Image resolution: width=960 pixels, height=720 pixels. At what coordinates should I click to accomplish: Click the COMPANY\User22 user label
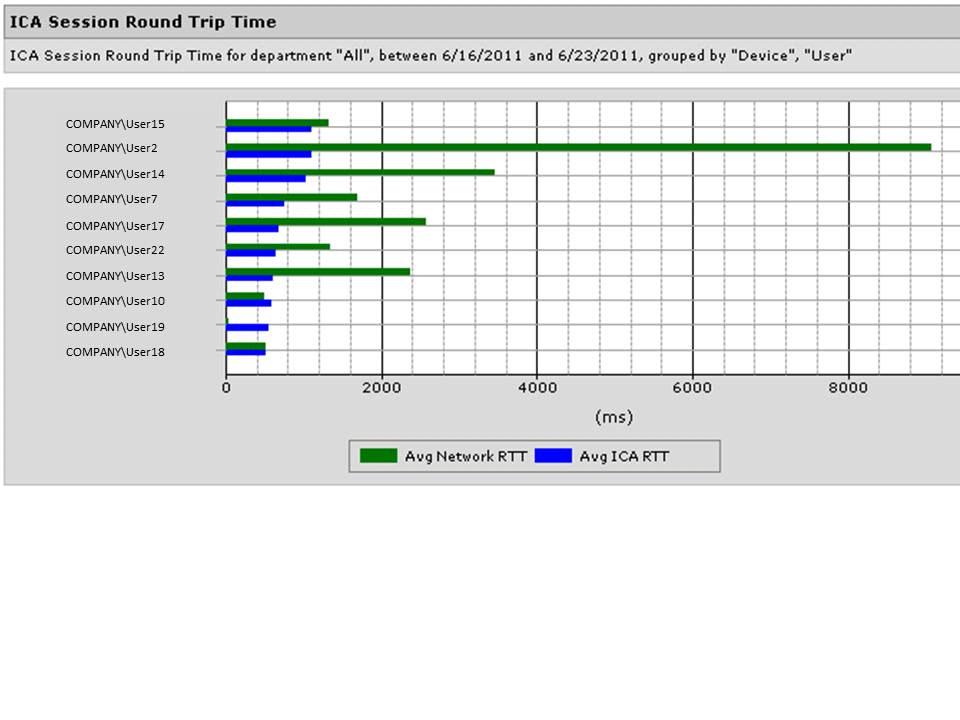point(115,250)
